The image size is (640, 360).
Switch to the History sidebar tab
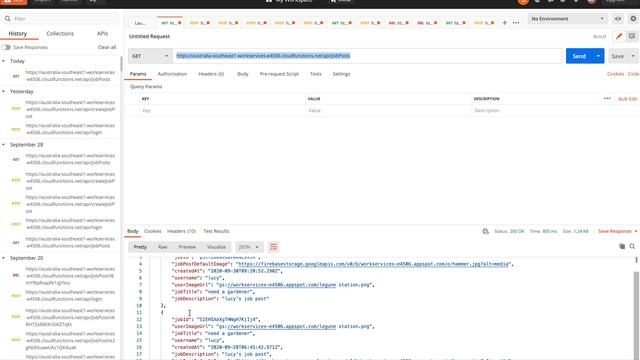click(x=18, y=33)
